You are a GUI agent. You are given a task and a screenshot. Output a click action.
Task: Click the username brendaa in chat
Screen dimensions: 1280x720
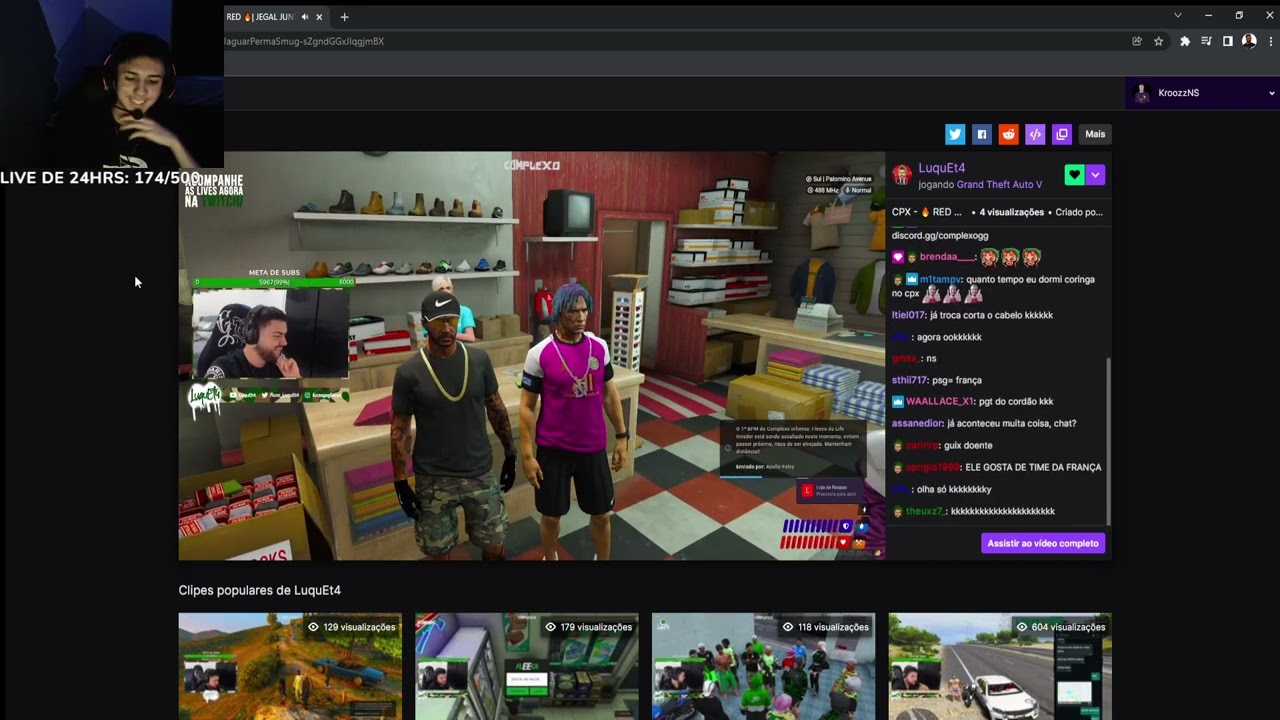[x=946, y=258]
